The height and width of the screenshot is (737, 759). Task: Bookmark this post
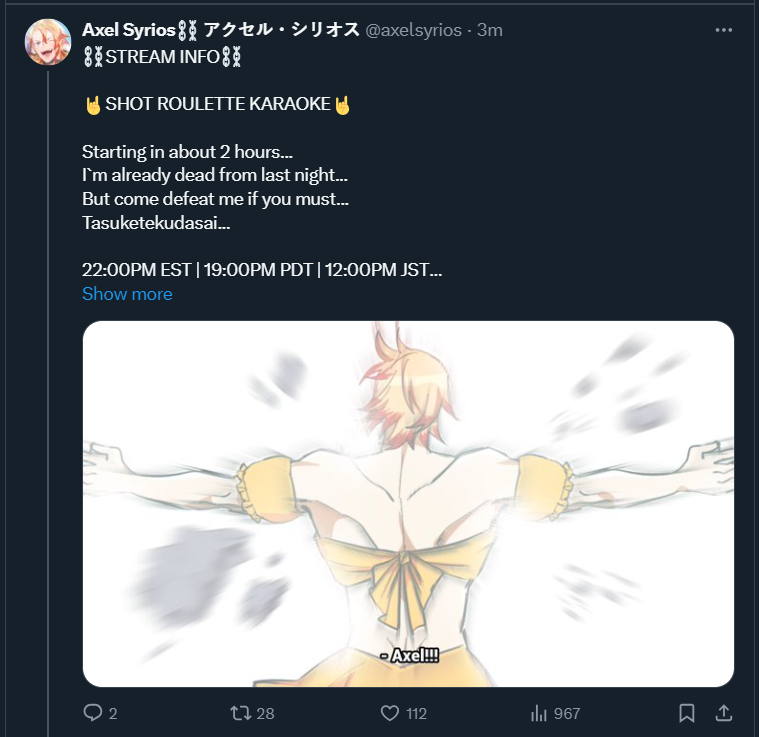click(x=686, y=713)
